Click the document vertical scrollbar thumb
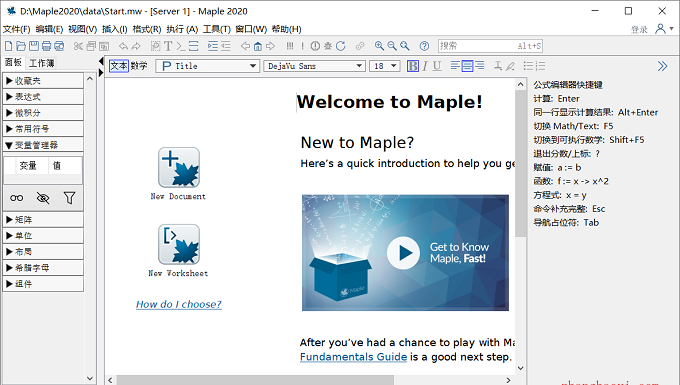 (520, 164)
